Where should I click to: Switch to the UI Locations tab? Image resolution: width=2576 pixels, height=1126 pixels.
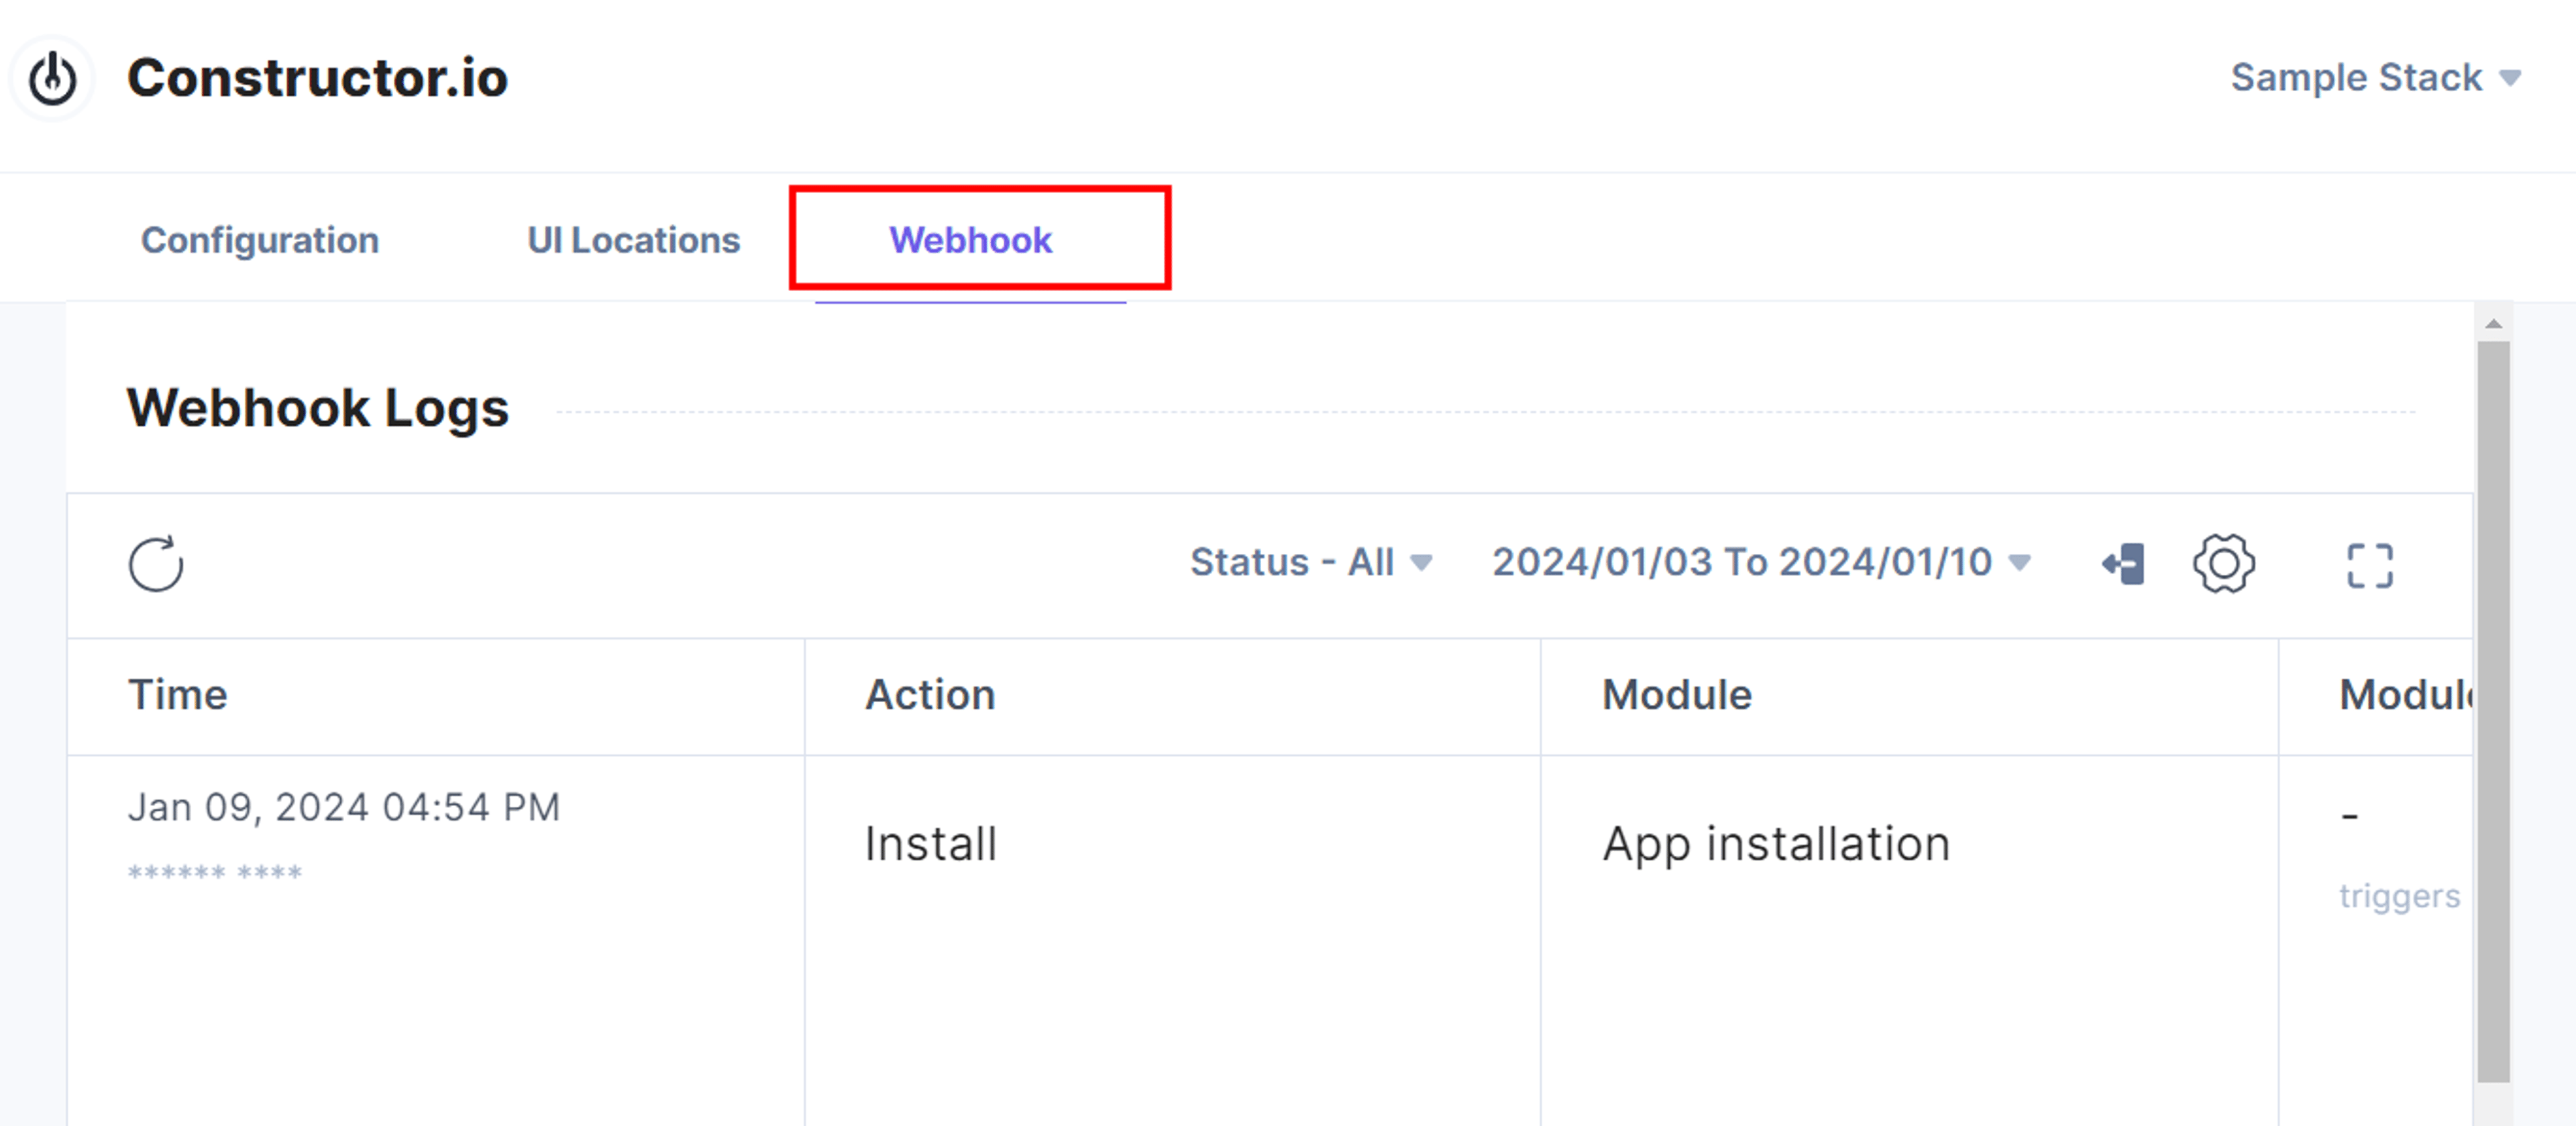(634, 240)
